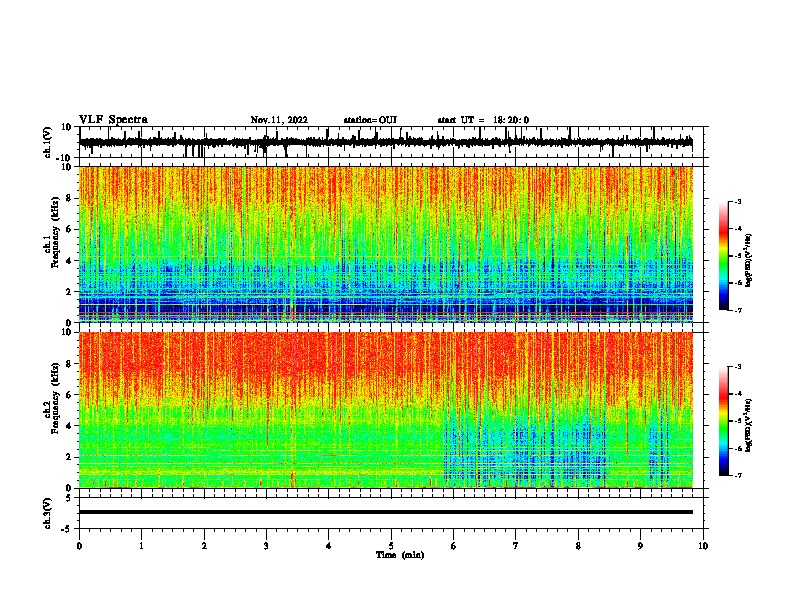The image size is (792, 612).
Task: Click the blue low-power region in ch.2 spectrogram
Action: click(525, 449)
